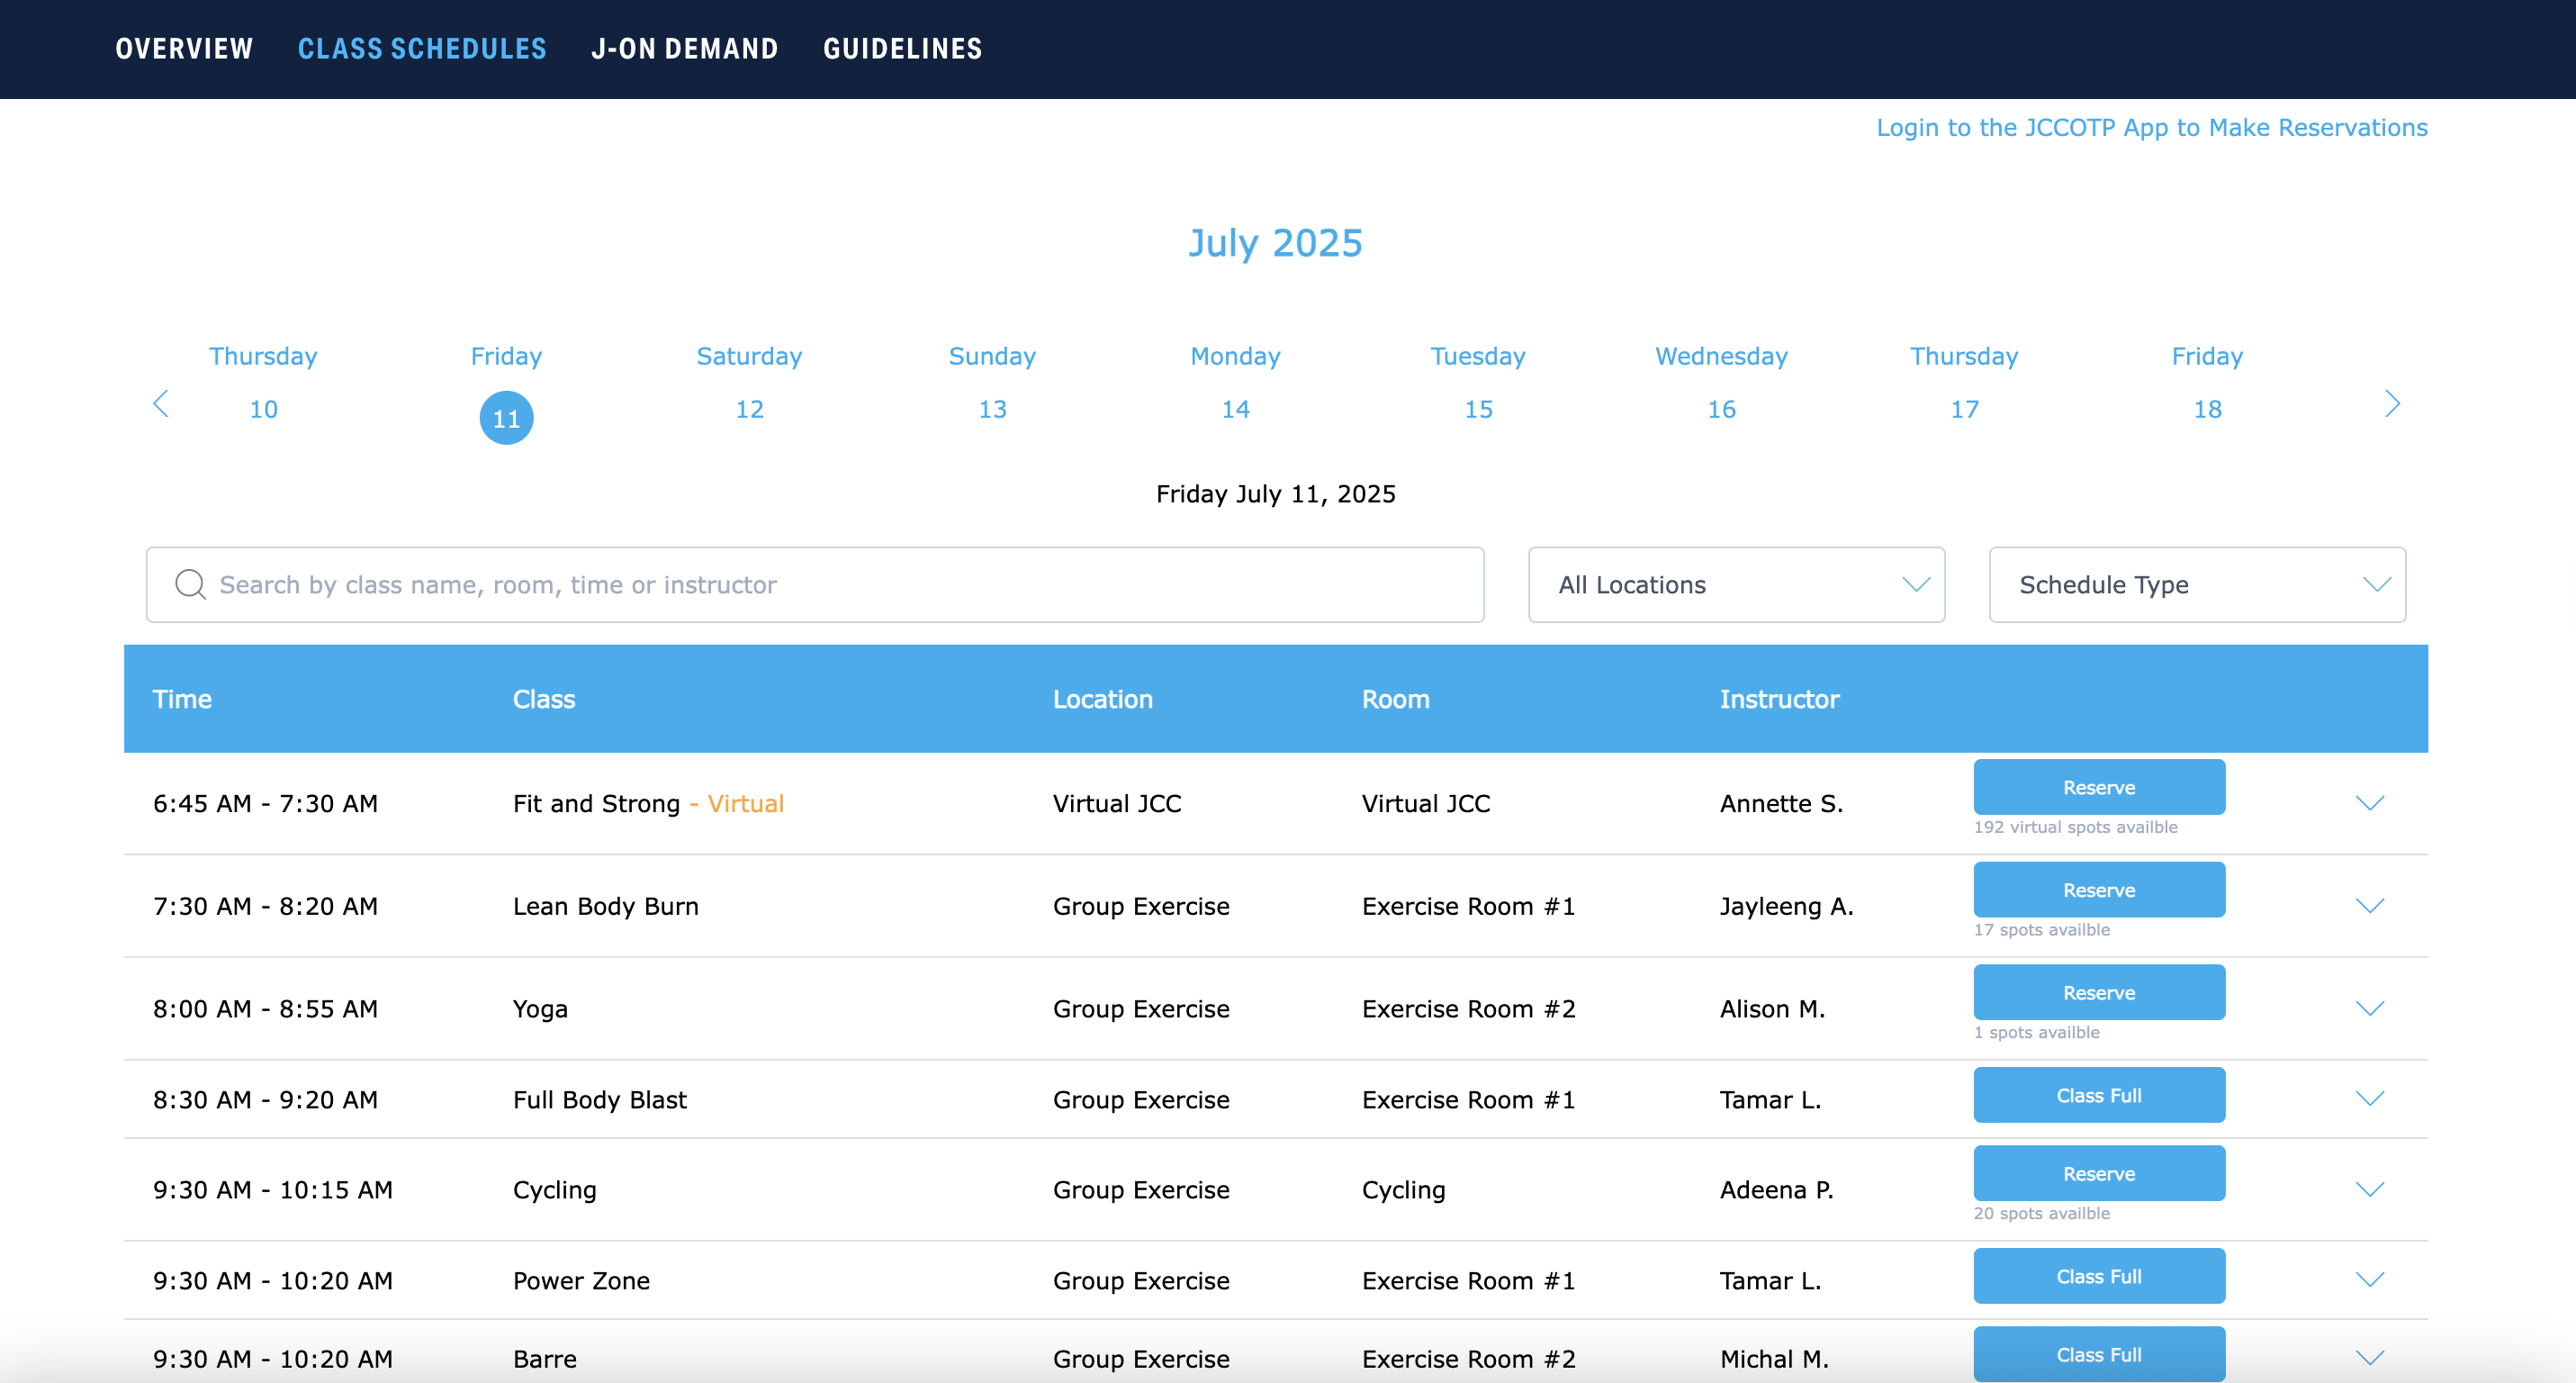Viewport: 2576px width, 1383px height.
Task: Click Login to the JCCOTP App link
Action: [x=2151, y=127]
